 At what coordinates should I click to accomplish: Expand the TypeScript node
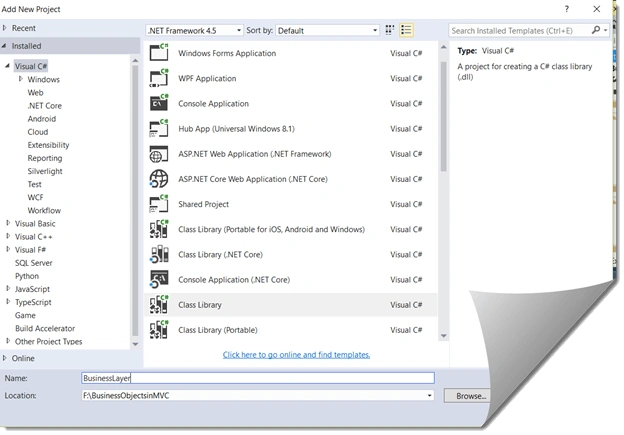click(x=8, y=302)
